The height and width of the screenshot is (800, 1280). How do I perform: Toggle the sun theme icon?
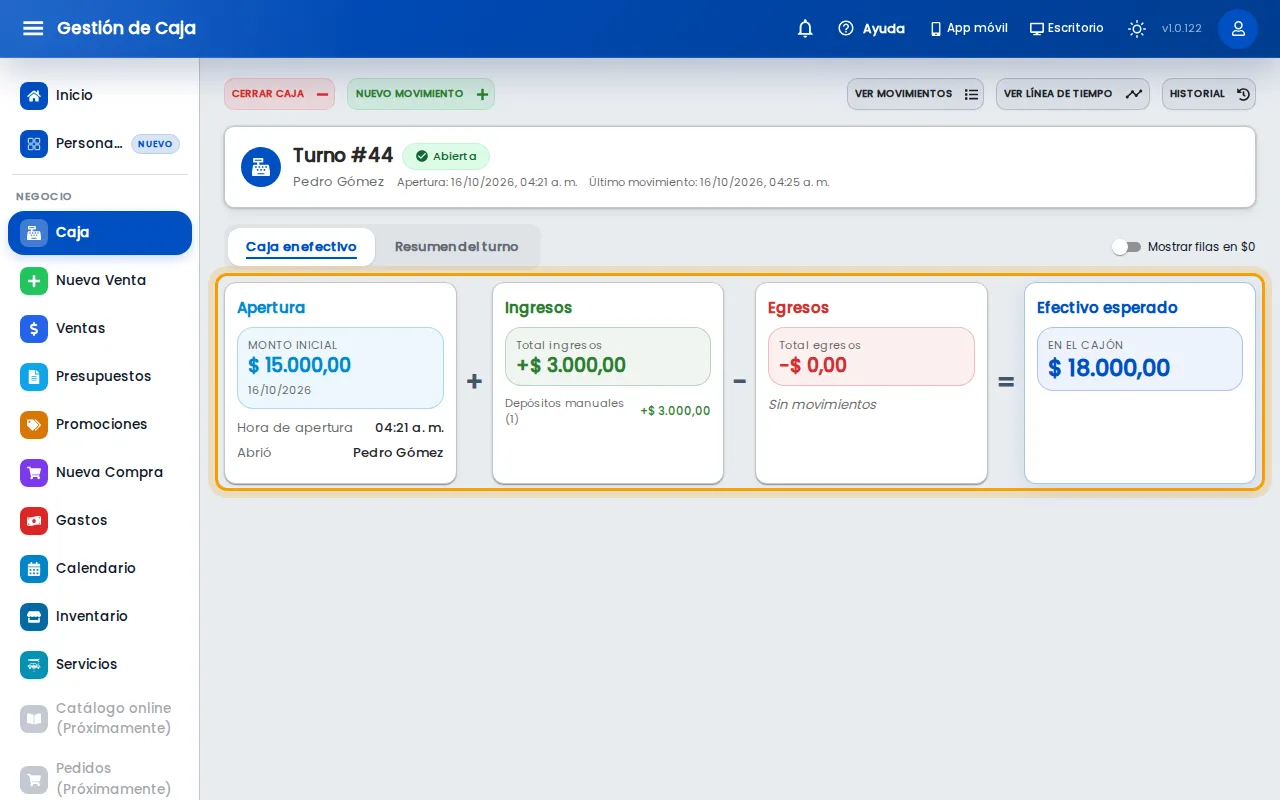(x=1137, y=28)
